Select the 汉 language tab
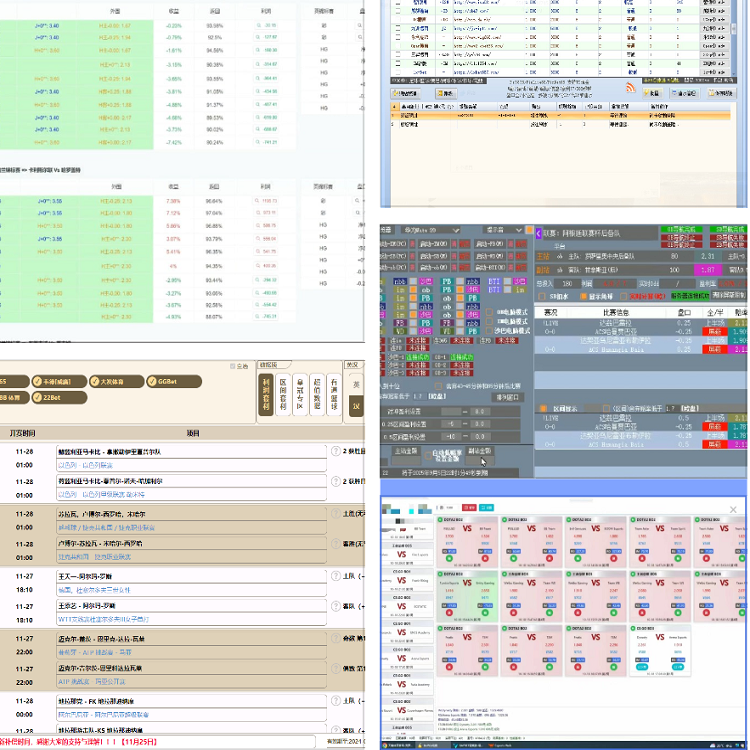The width and height of the screenshot is (750, 750). click(356, 406)
